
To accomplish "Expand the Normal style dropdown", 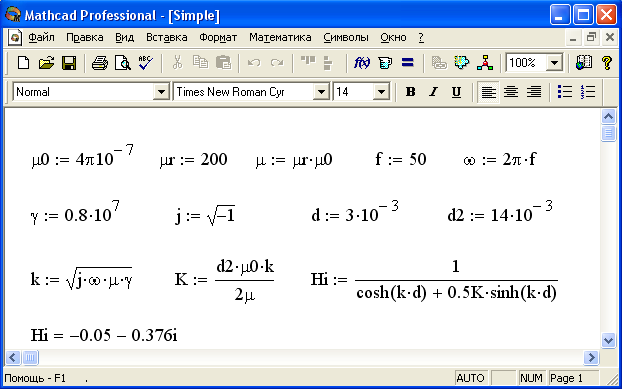I will coord(161,92).
